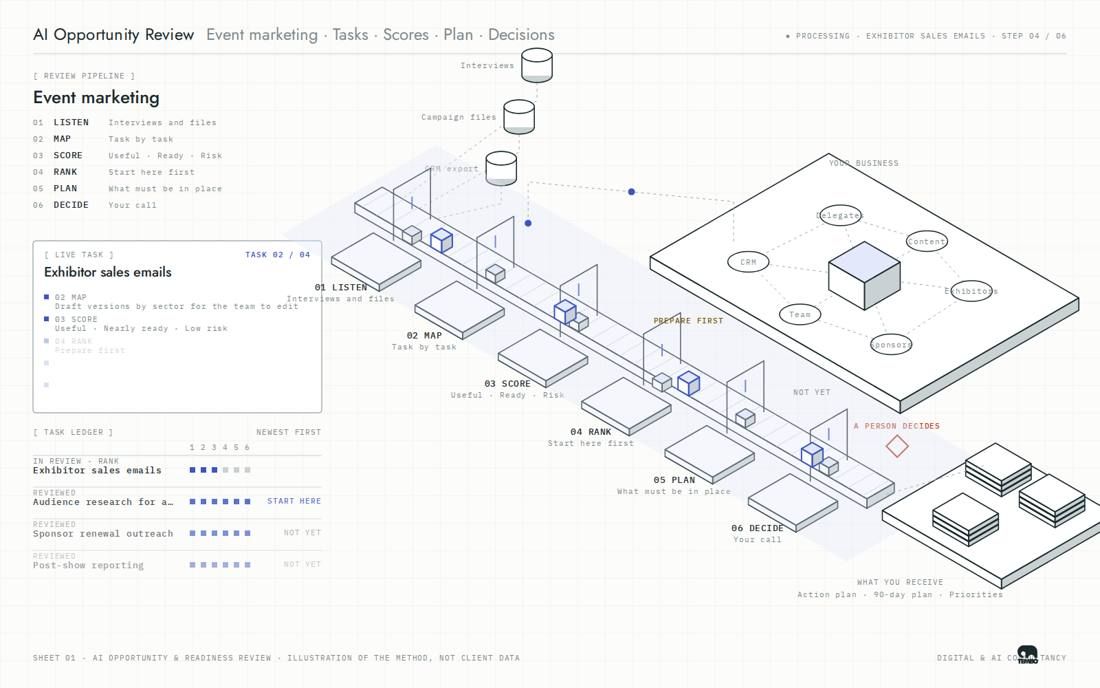Select the 03 SCORE entry in live task card
The image size is (1100, 688).
tap(135, 323)
